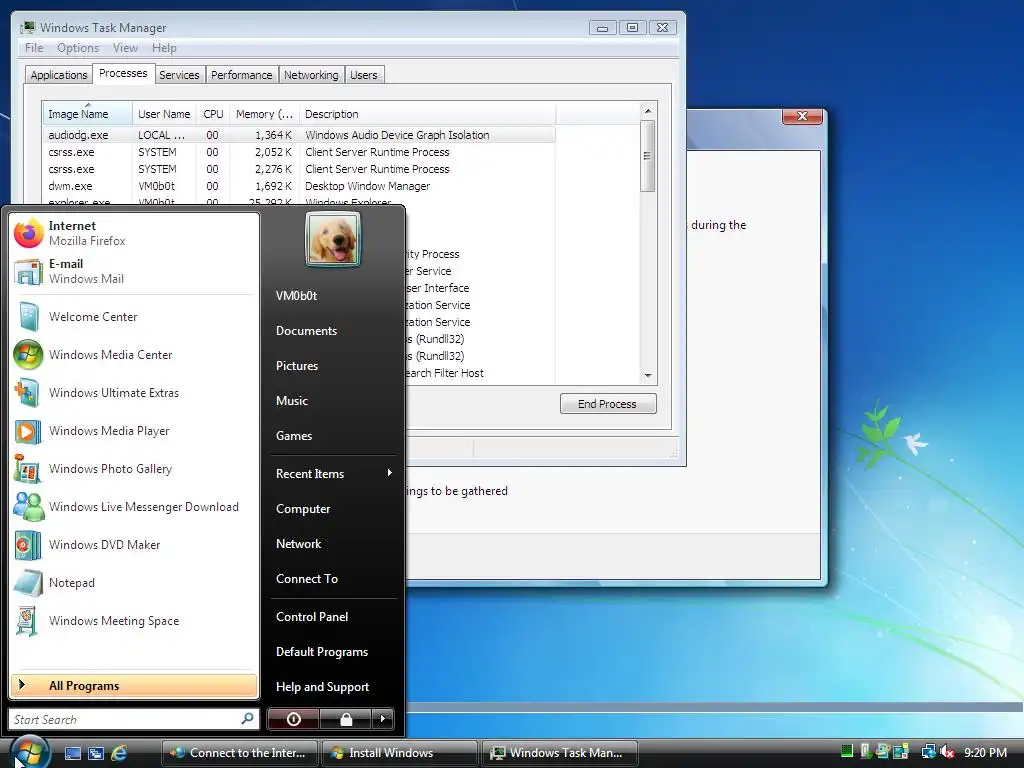The width and height of the screenshot is (1024, 768).
Task: Select audiodg.exe process row
Action: click(x=299, y=135)
